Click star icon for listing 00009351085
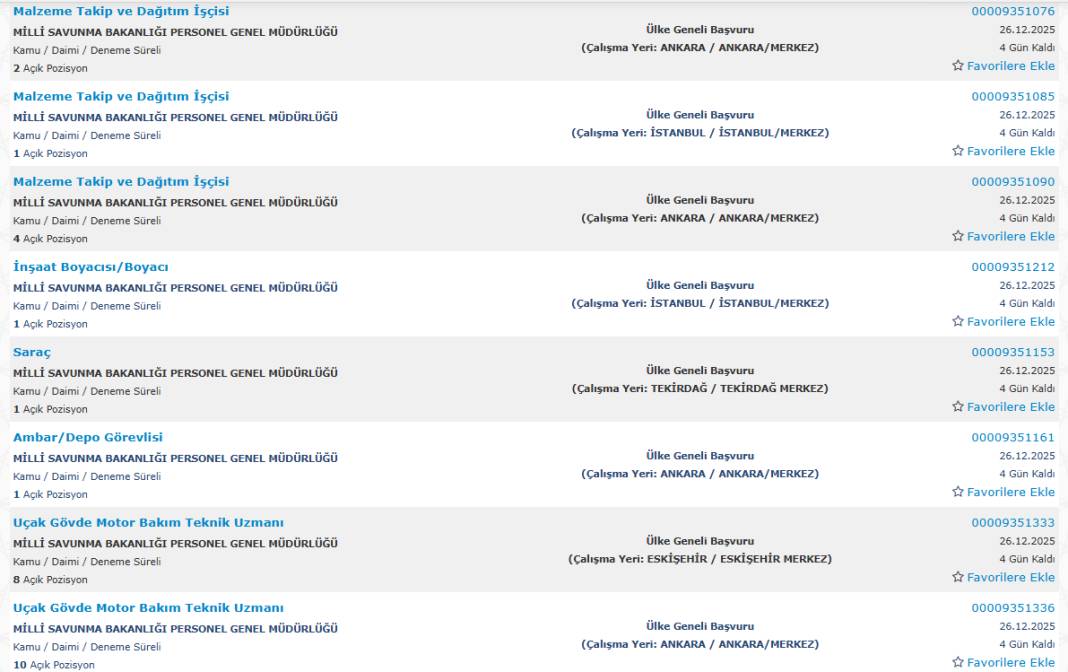This screenshot has height=672, width=1068. [958, 151]
